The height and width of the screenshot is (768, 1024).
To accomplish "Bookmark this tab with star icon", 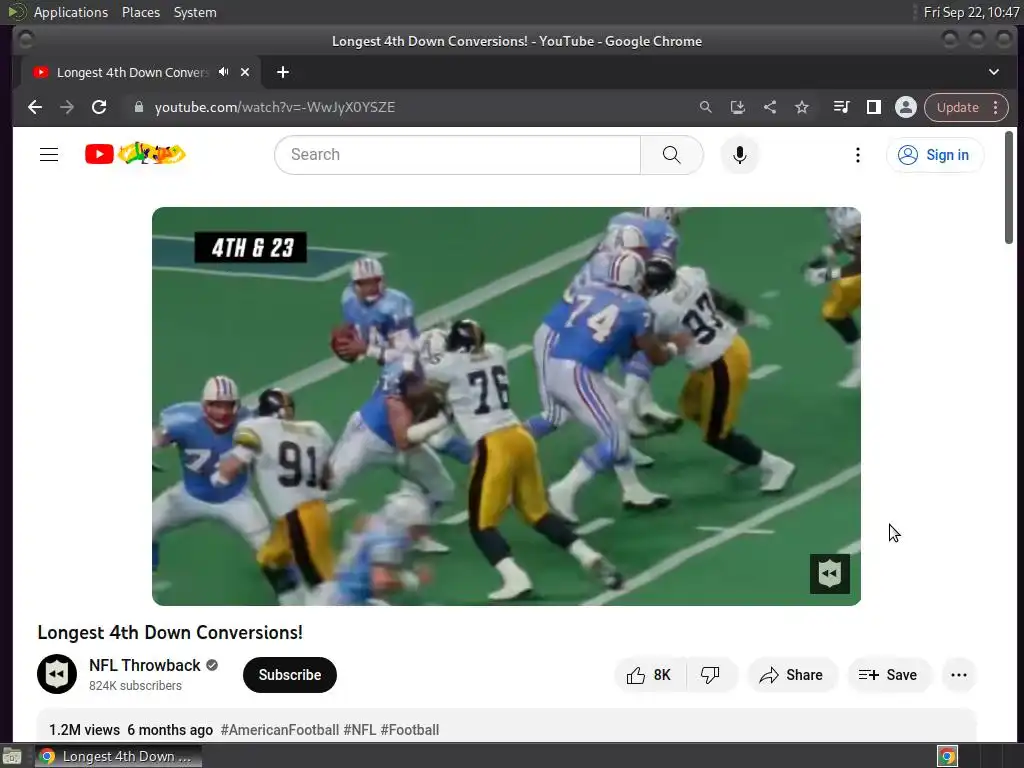I will click(802, 107).
